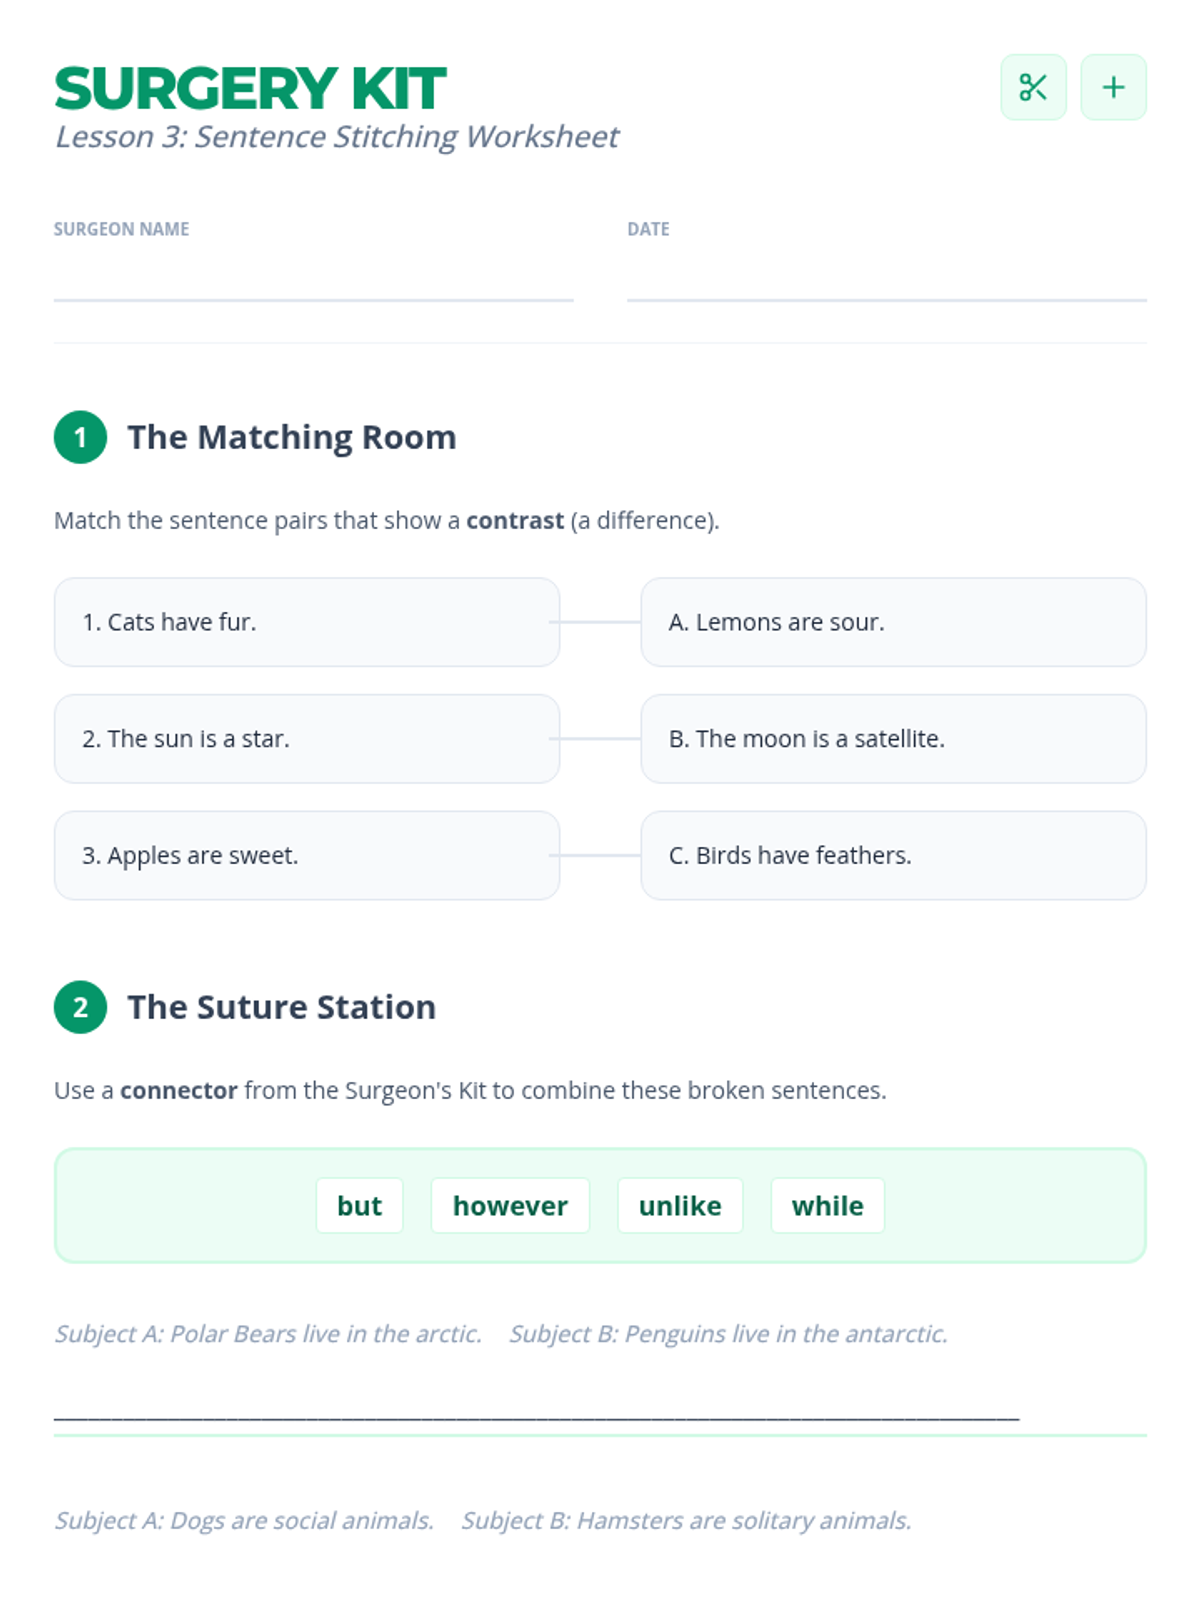The image size is (1200, 1600).
Task: Pick answer A 'Lemons are sour'
Action: tap(893, 622)
